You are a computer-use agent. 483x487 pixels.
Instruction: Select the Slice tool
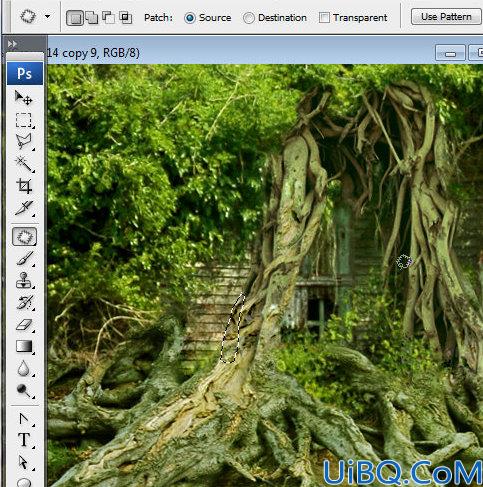point(23,208)
